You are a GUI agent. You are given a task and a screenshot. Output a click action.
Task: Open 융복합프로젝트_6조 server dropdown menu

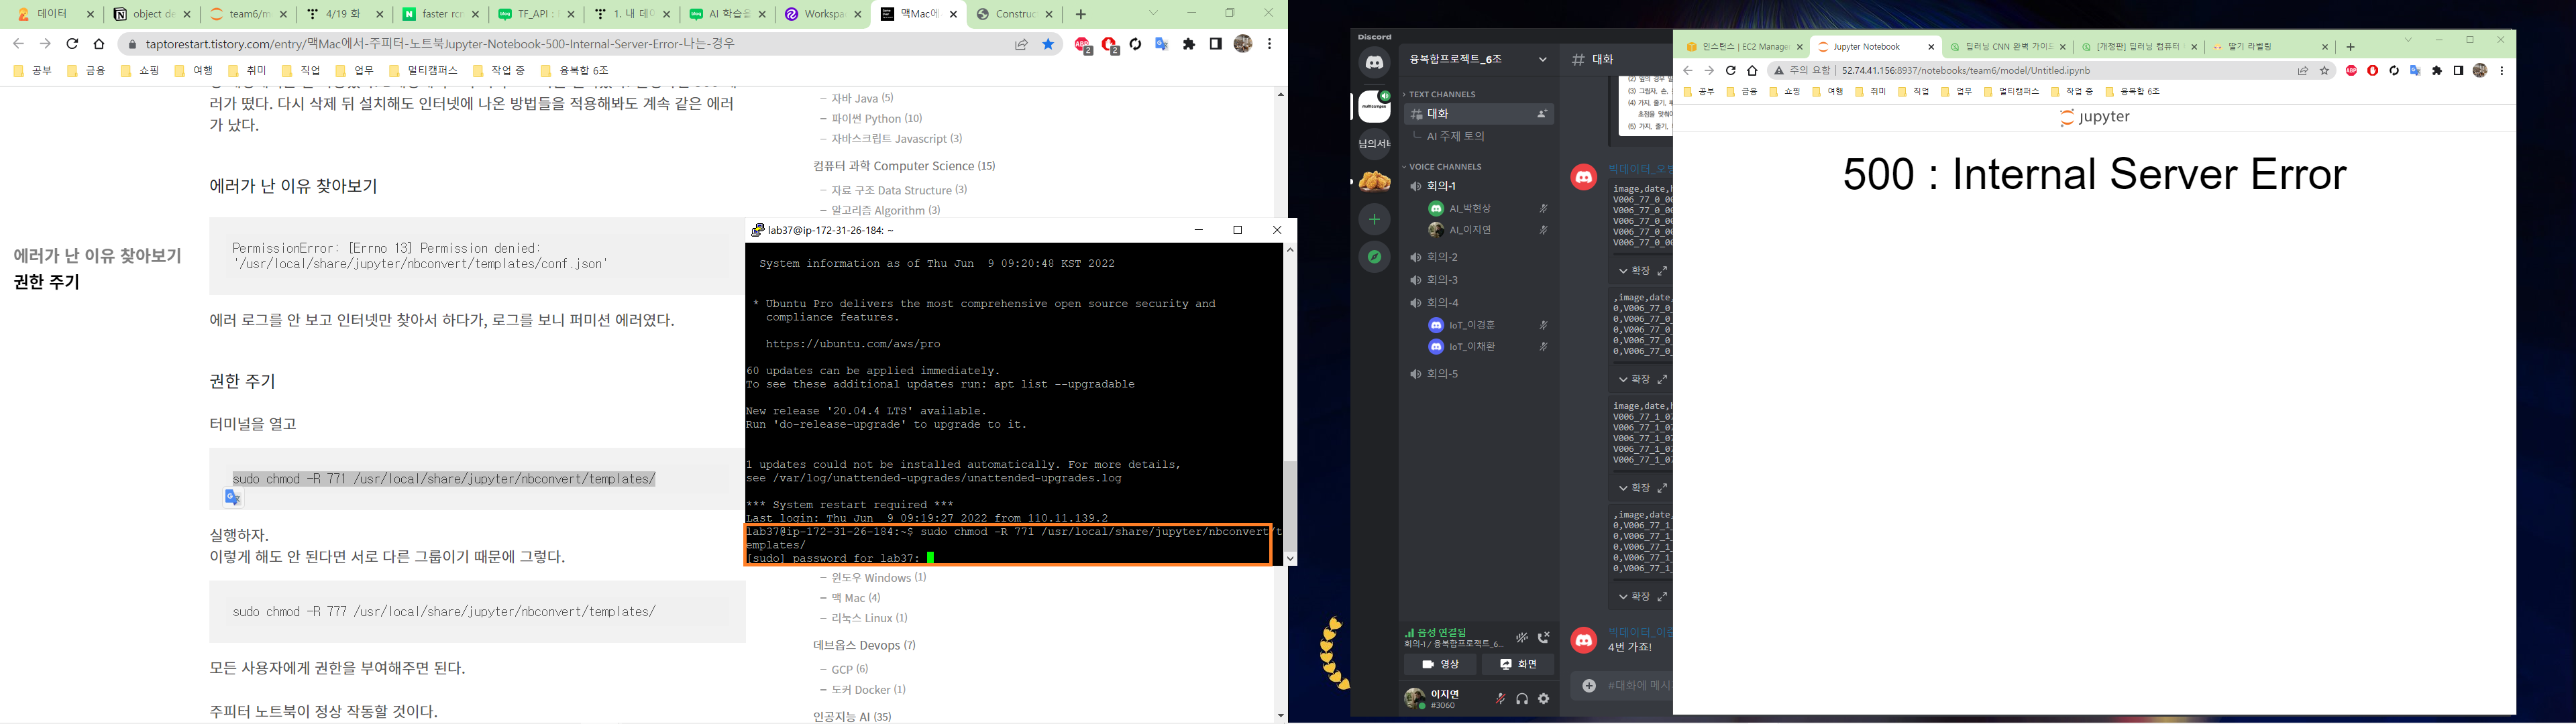[x=1542, y=60]
